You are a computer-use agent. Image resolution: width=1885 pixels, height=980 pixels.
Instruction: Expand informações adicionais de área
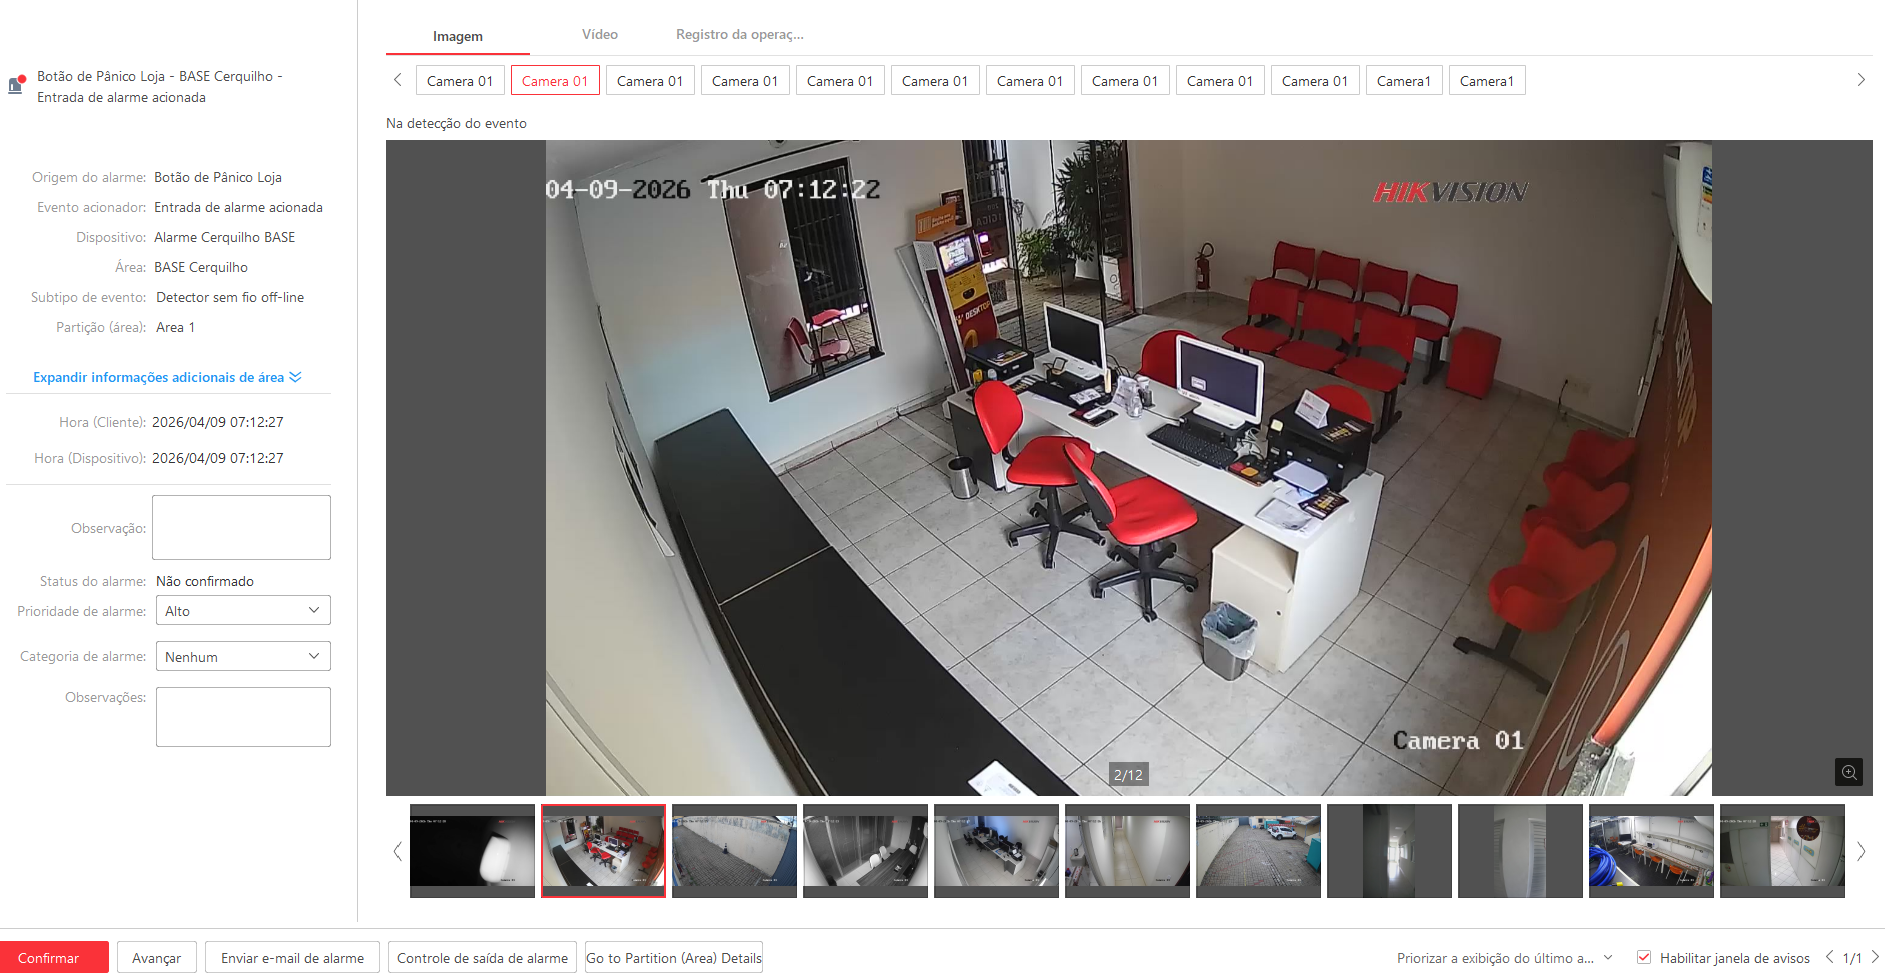point(167,377)
